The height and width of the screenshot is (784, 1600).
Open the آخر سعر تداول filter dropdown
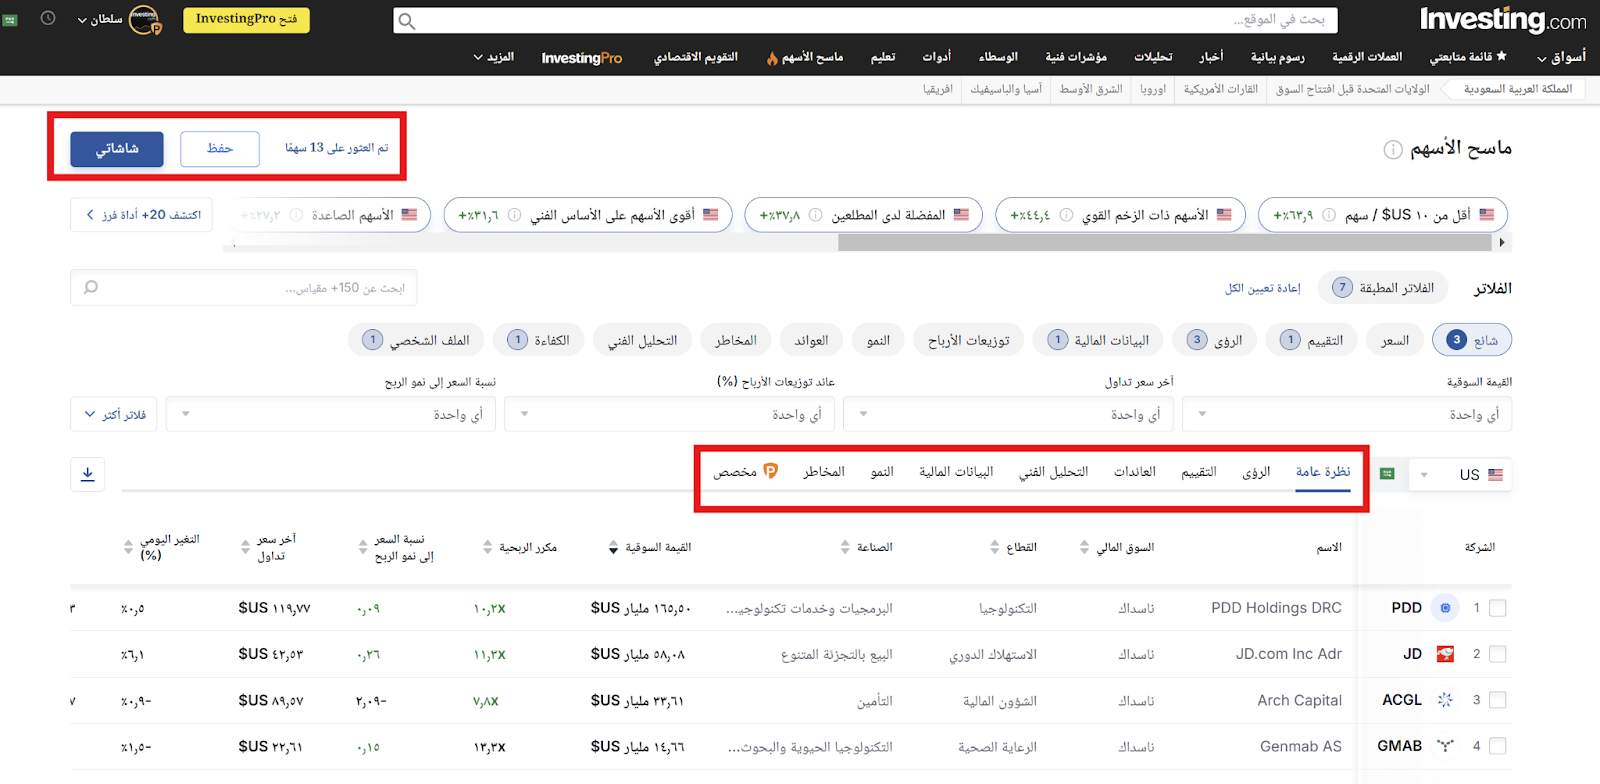1008,414
